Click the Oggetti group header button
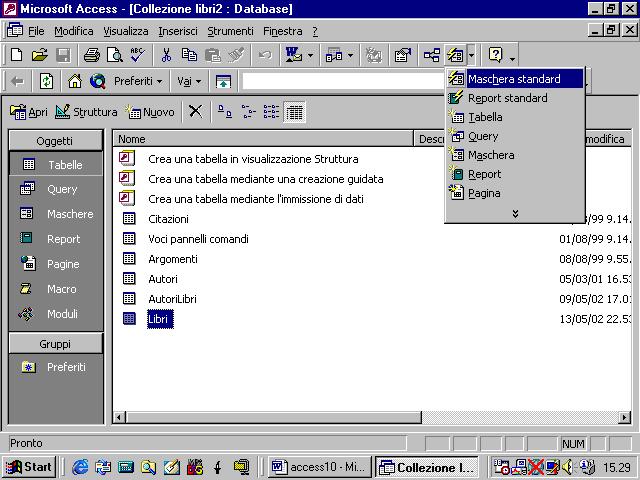This screenshot has width=640, height=480. (56, 141)
